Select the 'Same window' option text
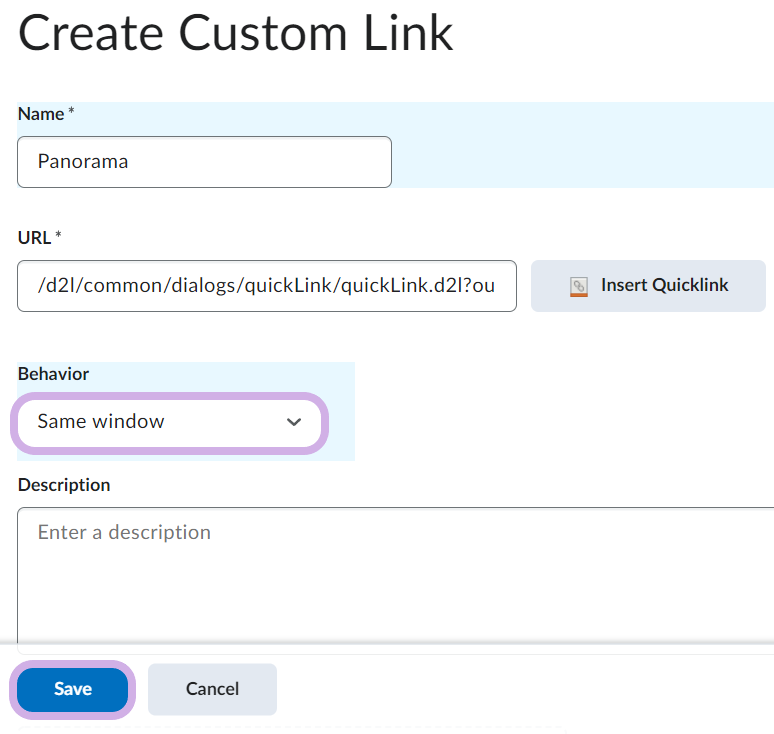 click(101, 422)
